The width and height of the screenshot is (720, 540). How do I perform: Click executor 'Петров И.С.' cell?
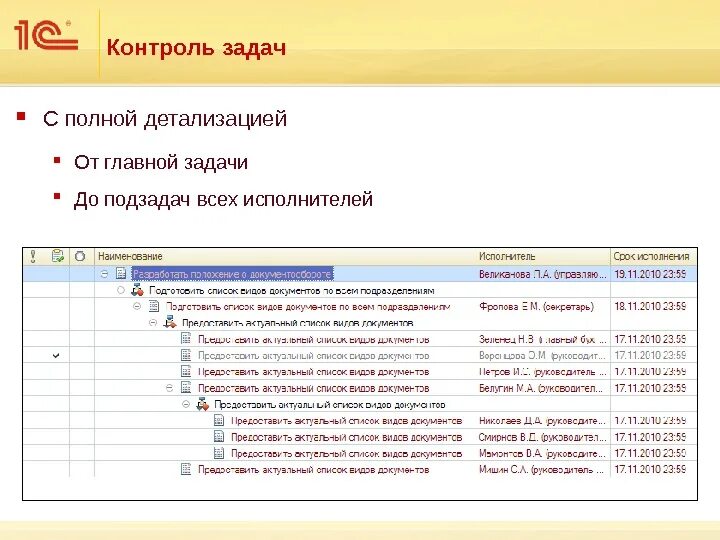pyautogui.click(x=543, y=371)
